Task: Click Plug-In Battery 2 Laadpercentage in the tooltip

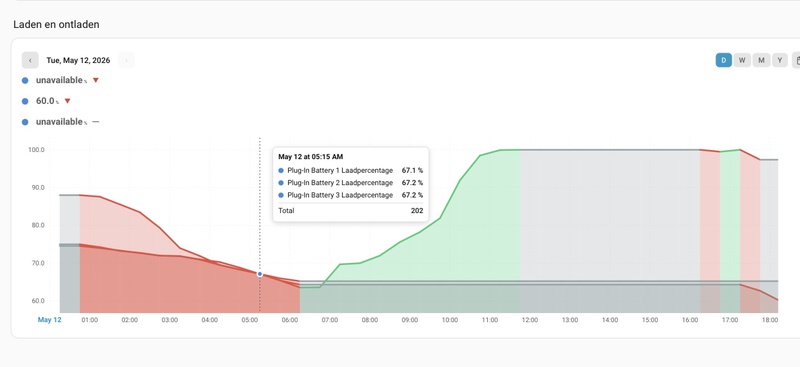Action: click(x=340, y=183)
